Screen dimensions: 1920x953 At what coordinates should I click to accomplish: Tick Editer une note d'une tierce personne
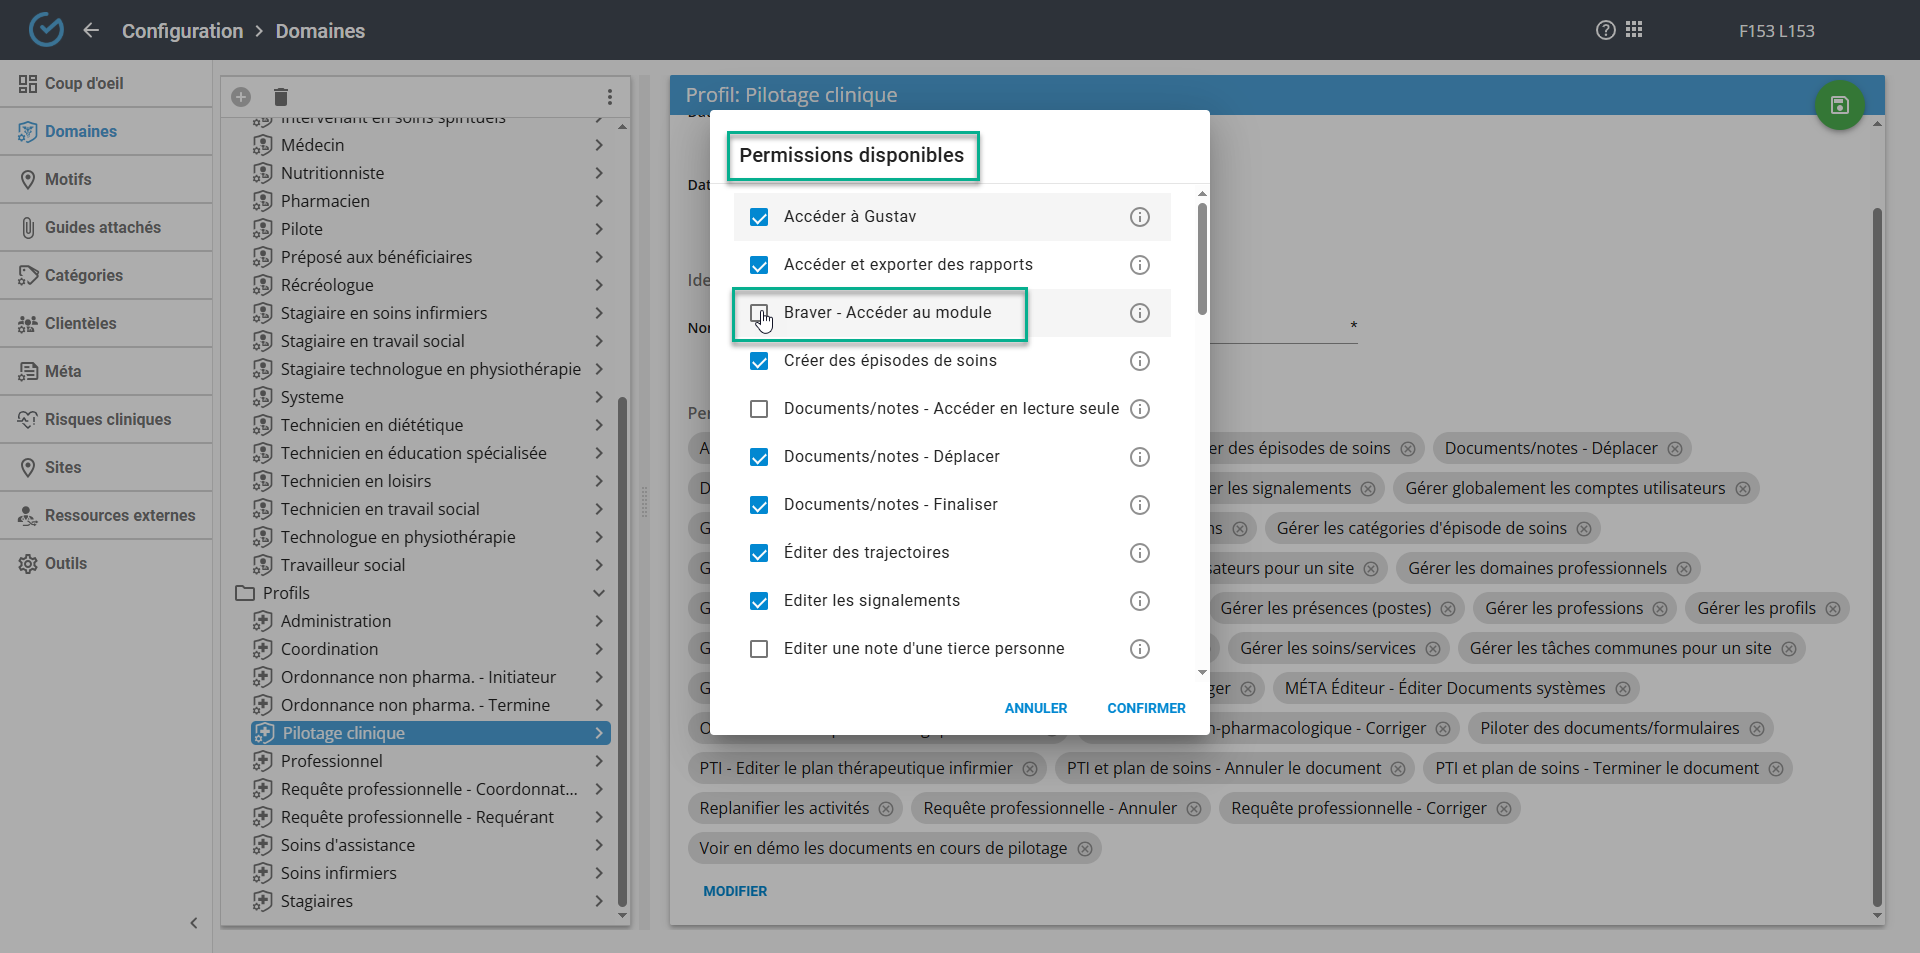(759, 649)
